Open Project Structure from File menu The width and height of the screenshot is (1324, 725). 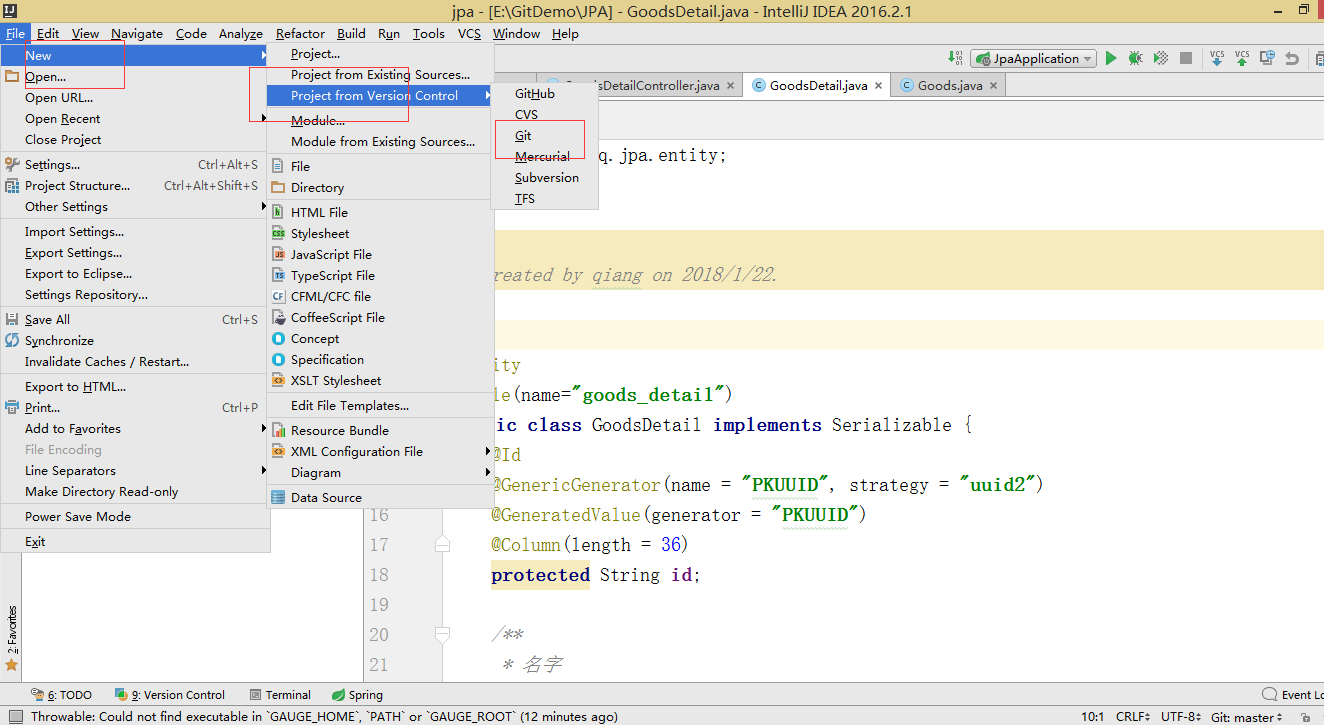tap(135, 186)
